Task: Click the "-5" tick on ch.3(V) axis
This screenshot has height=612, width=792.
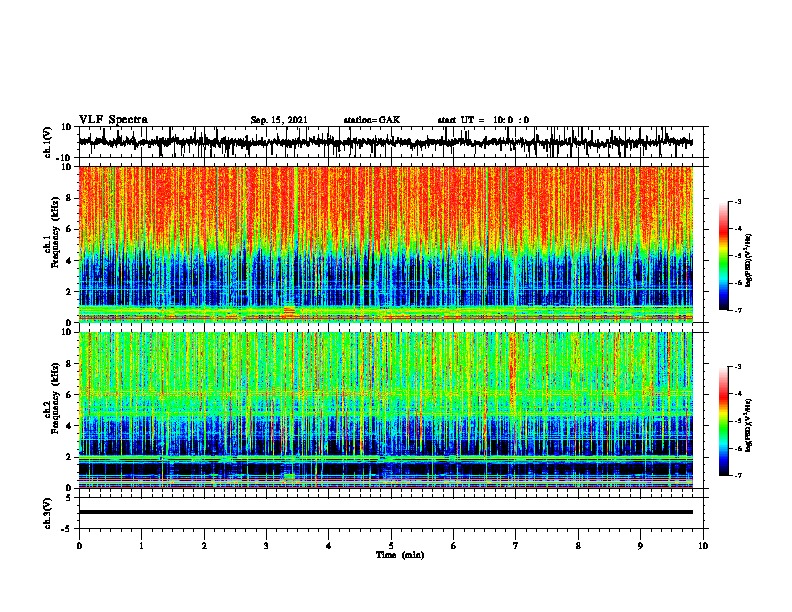Action: [x=67, y=529]
